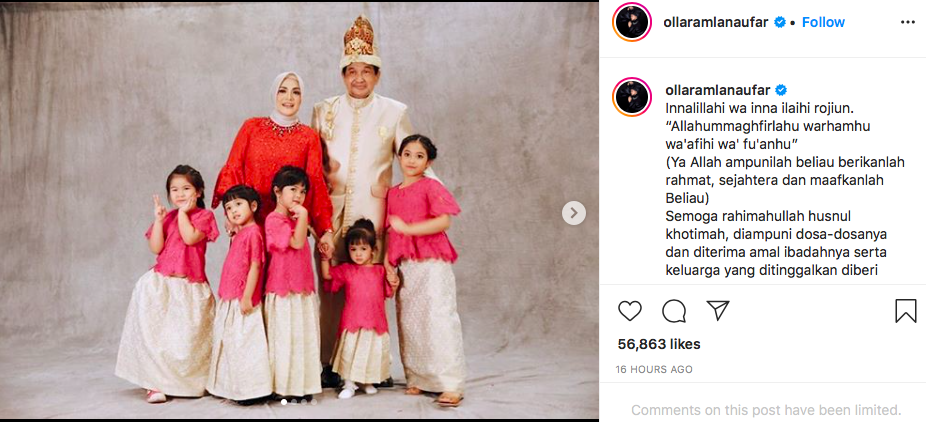Open the three-dot more options menu

(908, 22)
